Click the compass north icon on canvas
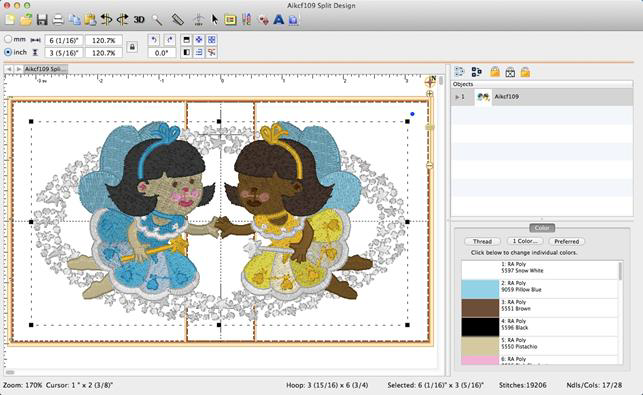The height and width of the screenshot is (395, 643). click(430, 82)
